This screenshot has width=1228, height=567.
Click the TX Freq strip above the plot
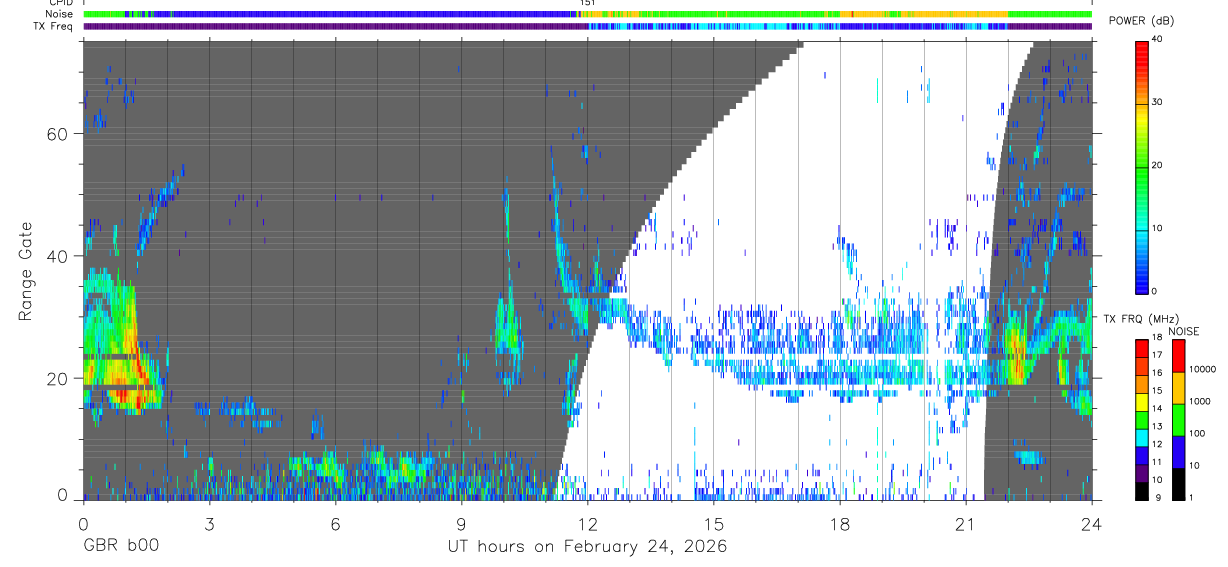pos(587,26)
